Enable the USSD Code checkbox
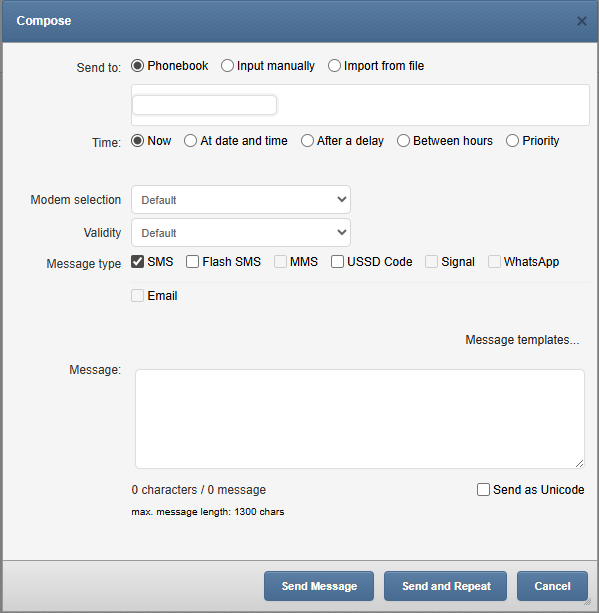This screenshot has height=613, width=599. 337,262
